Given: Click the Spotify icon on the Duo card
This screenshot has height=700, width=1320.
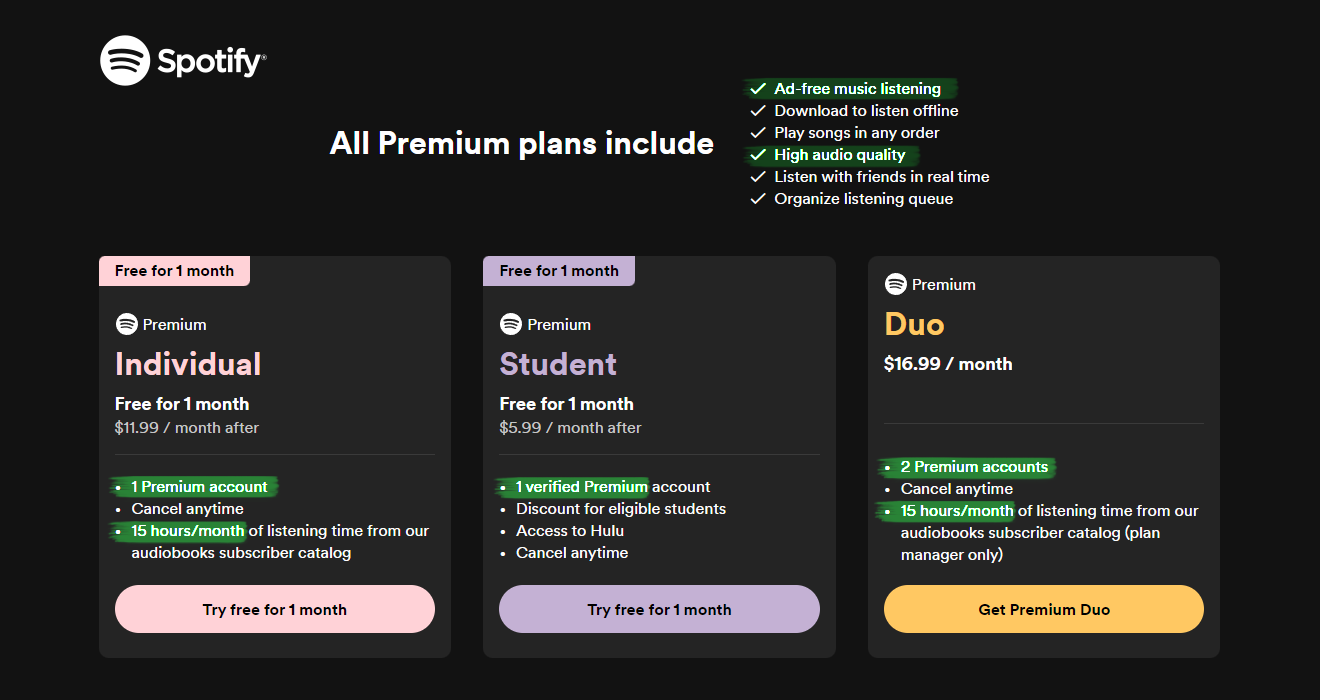Looking at the screenshot, I should click(894, 284).
